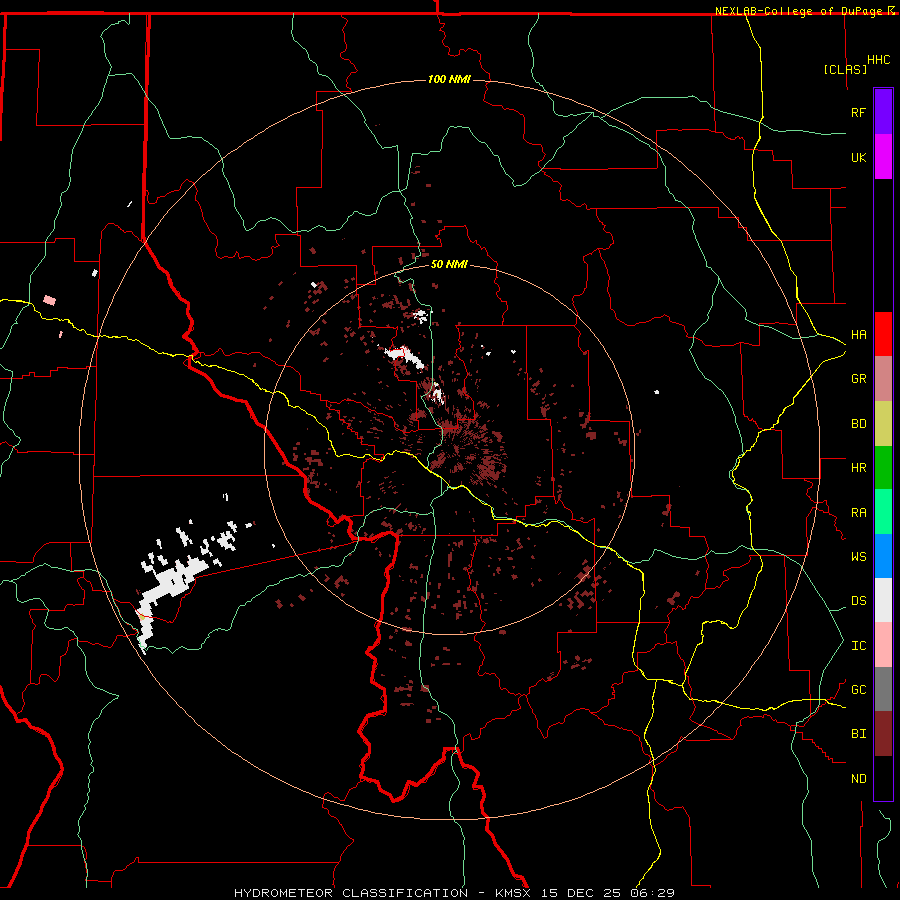The height and width of the screenshot is (900, 900).
Task: Click the HYDROMETEOR CLASSIFICATION title text
Action: (351, 893)
